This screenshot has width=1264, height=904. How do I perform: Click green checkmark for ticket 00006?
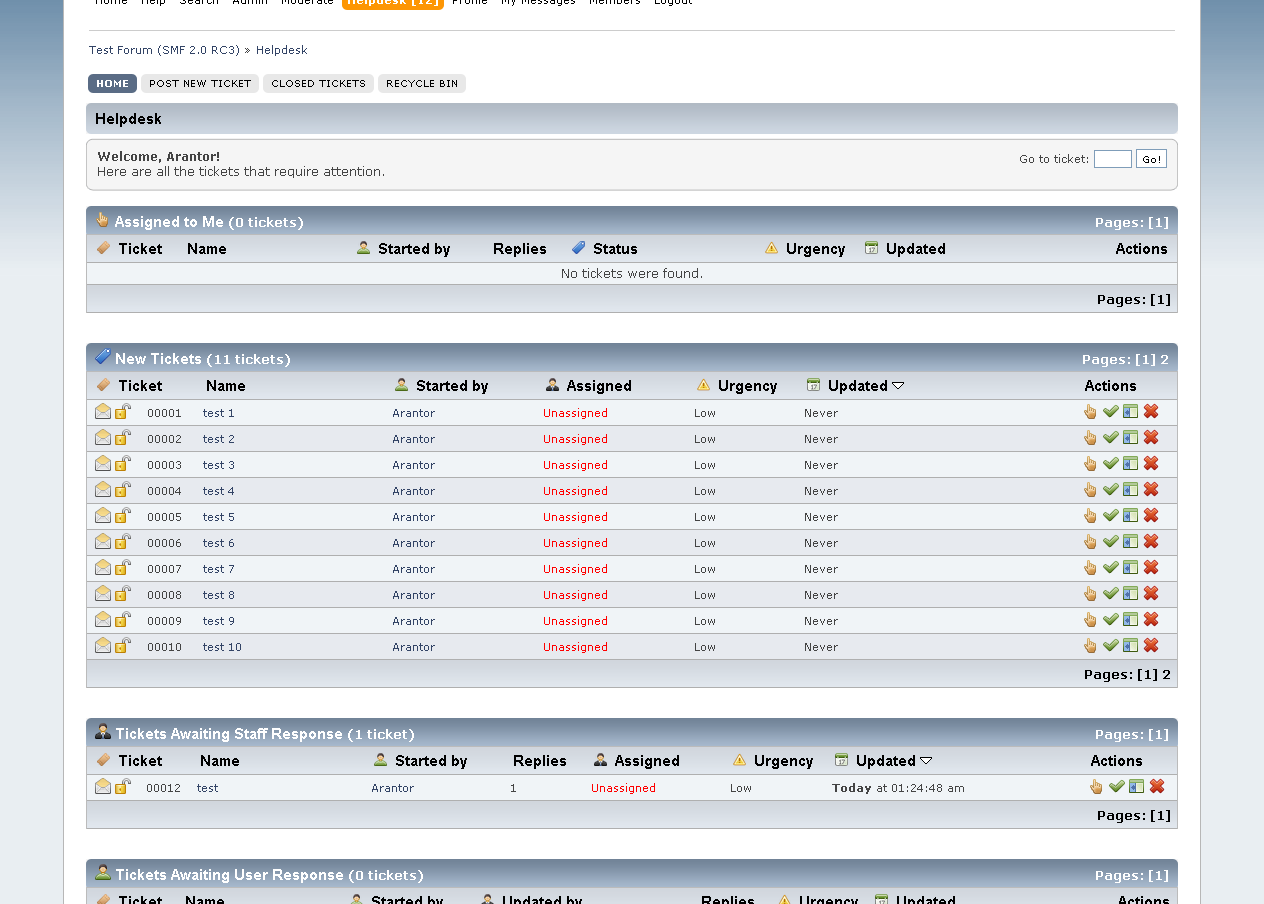pyautogui.click(x=1110, y=541)
